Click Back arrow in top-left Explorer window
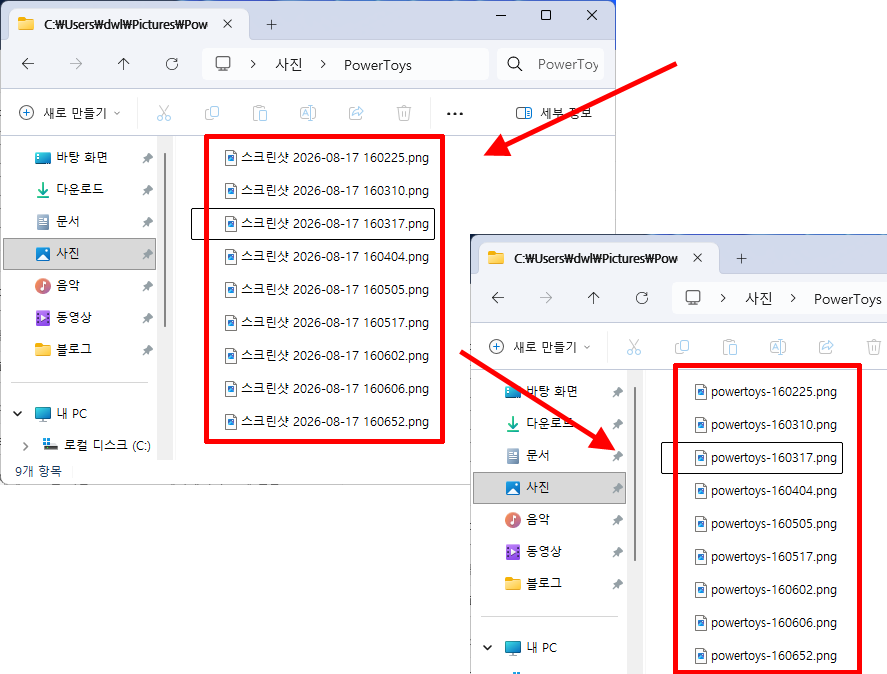Viewport: 887px width, 674px height. tap(28, 64)
